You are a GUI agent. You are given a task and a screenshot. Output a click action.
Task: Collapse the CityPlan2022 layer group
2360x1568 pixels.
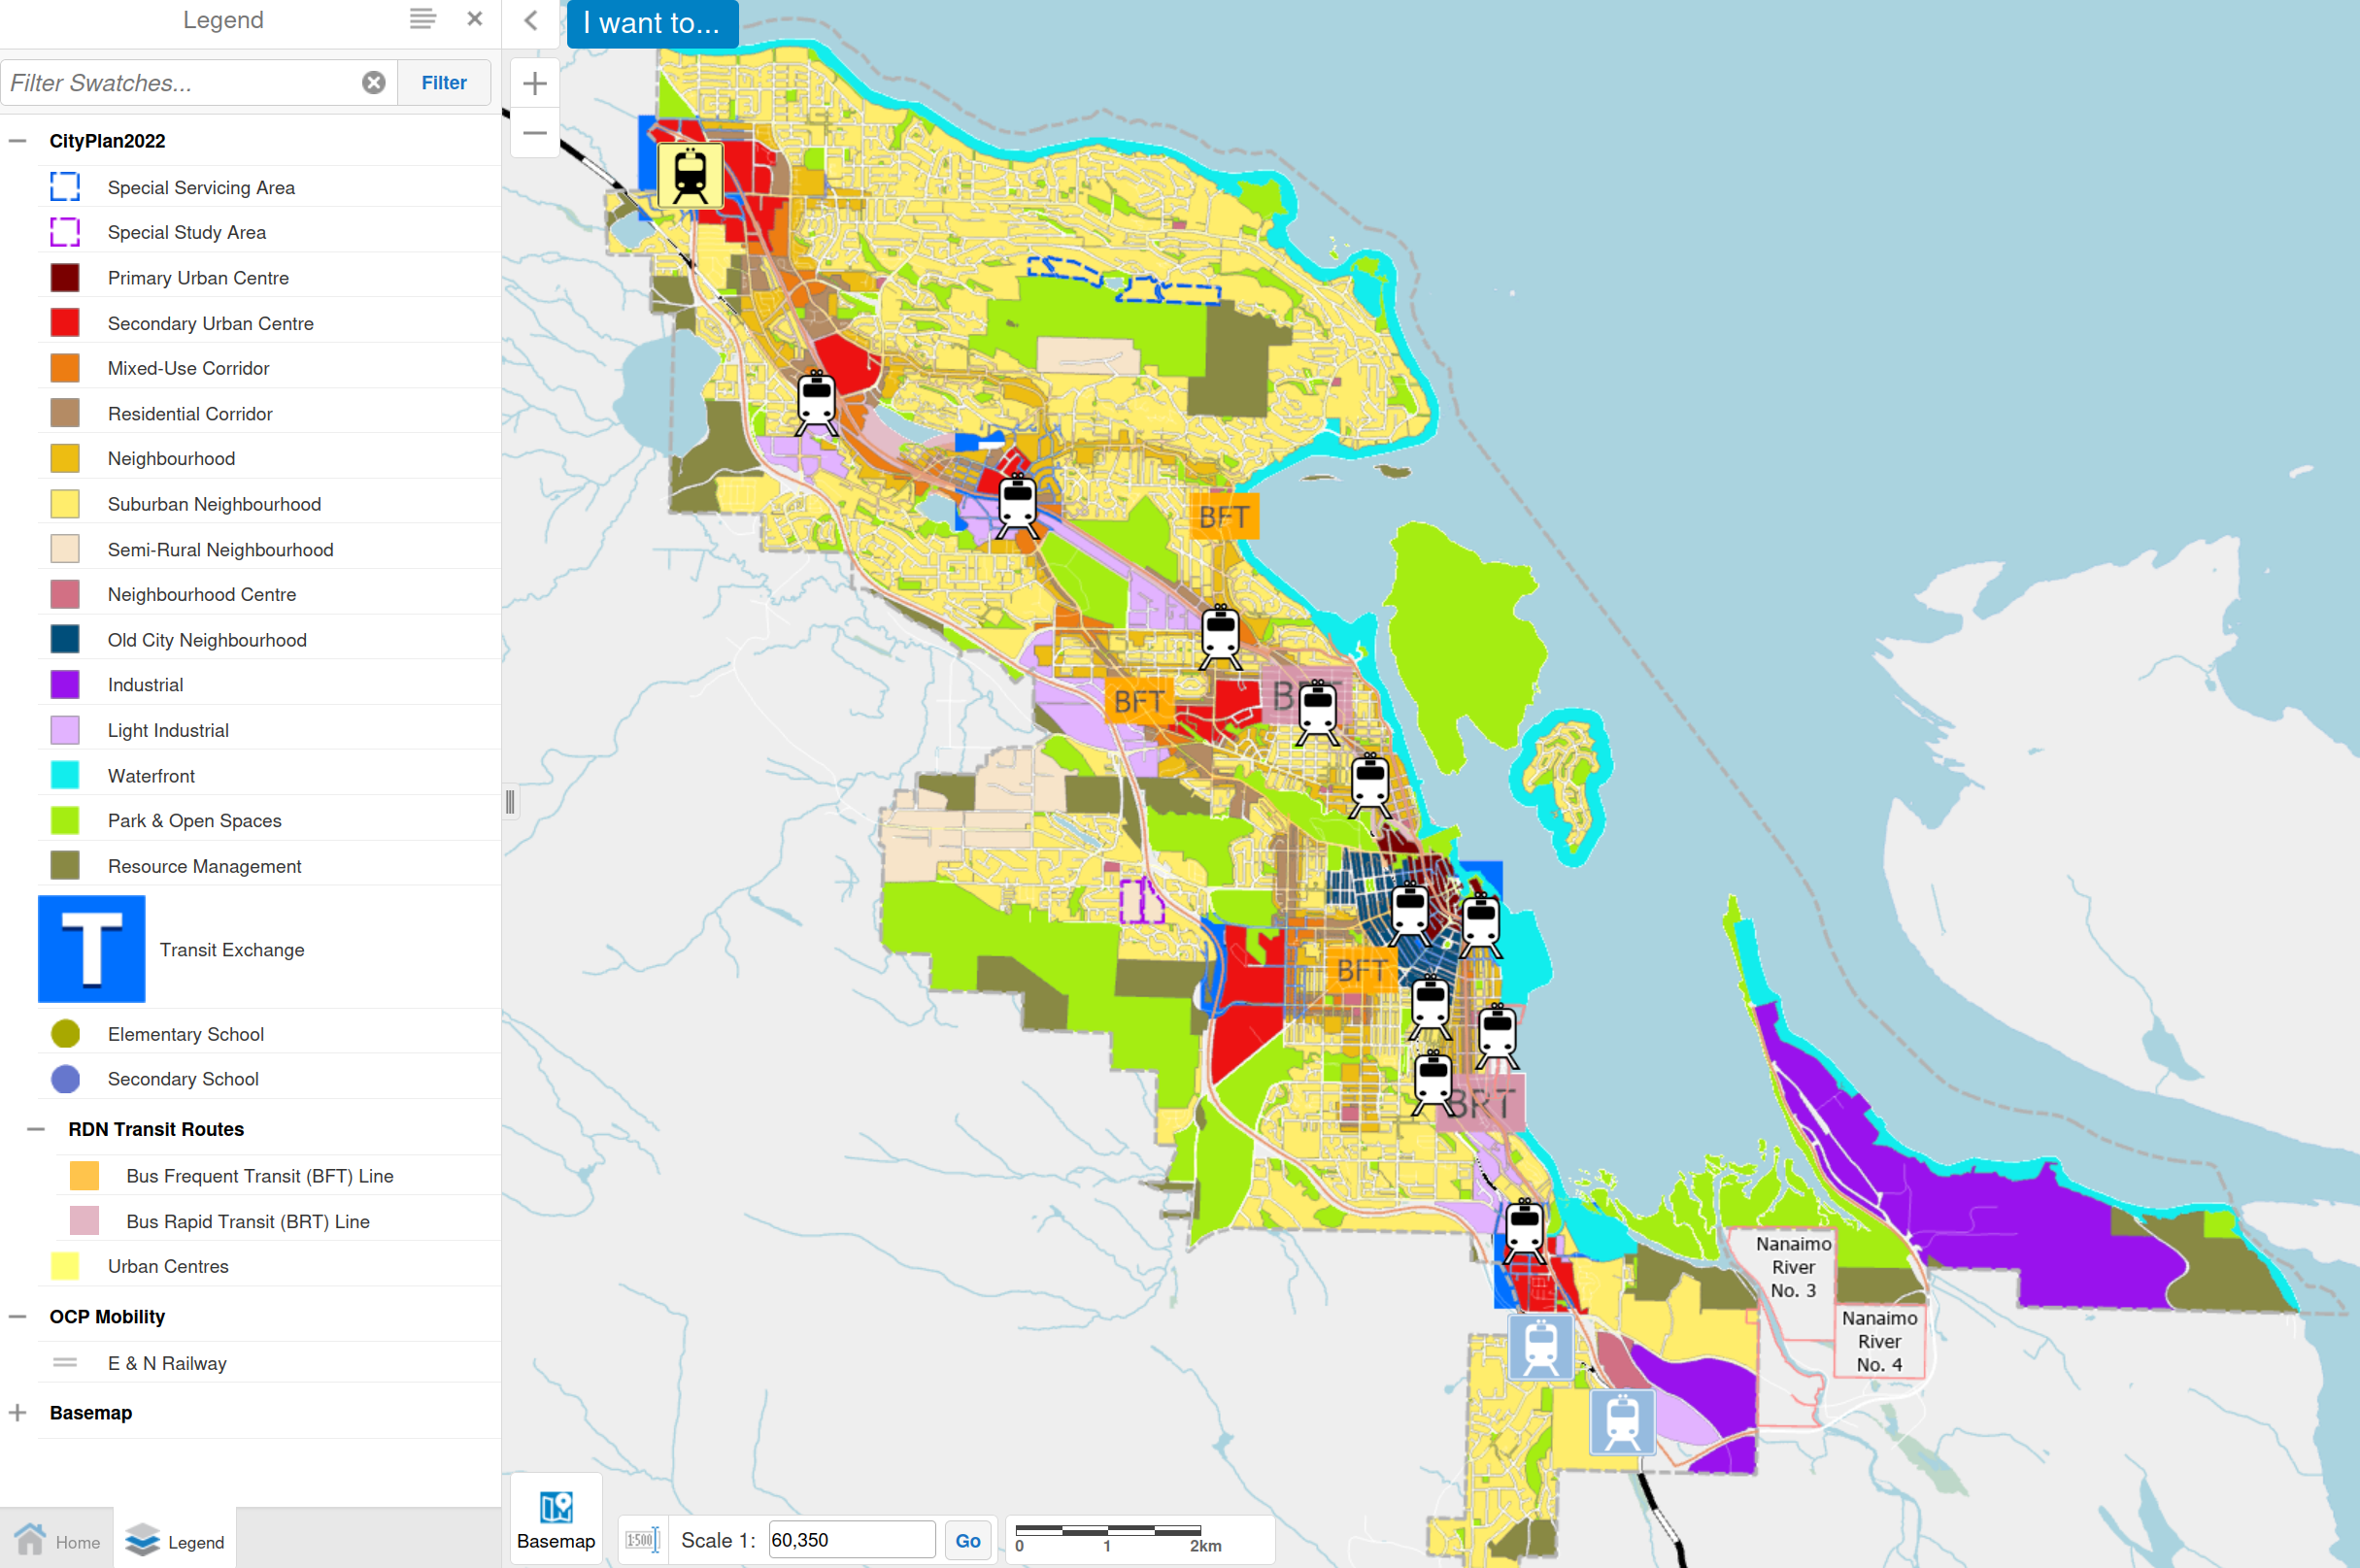(x=18, y=141)
